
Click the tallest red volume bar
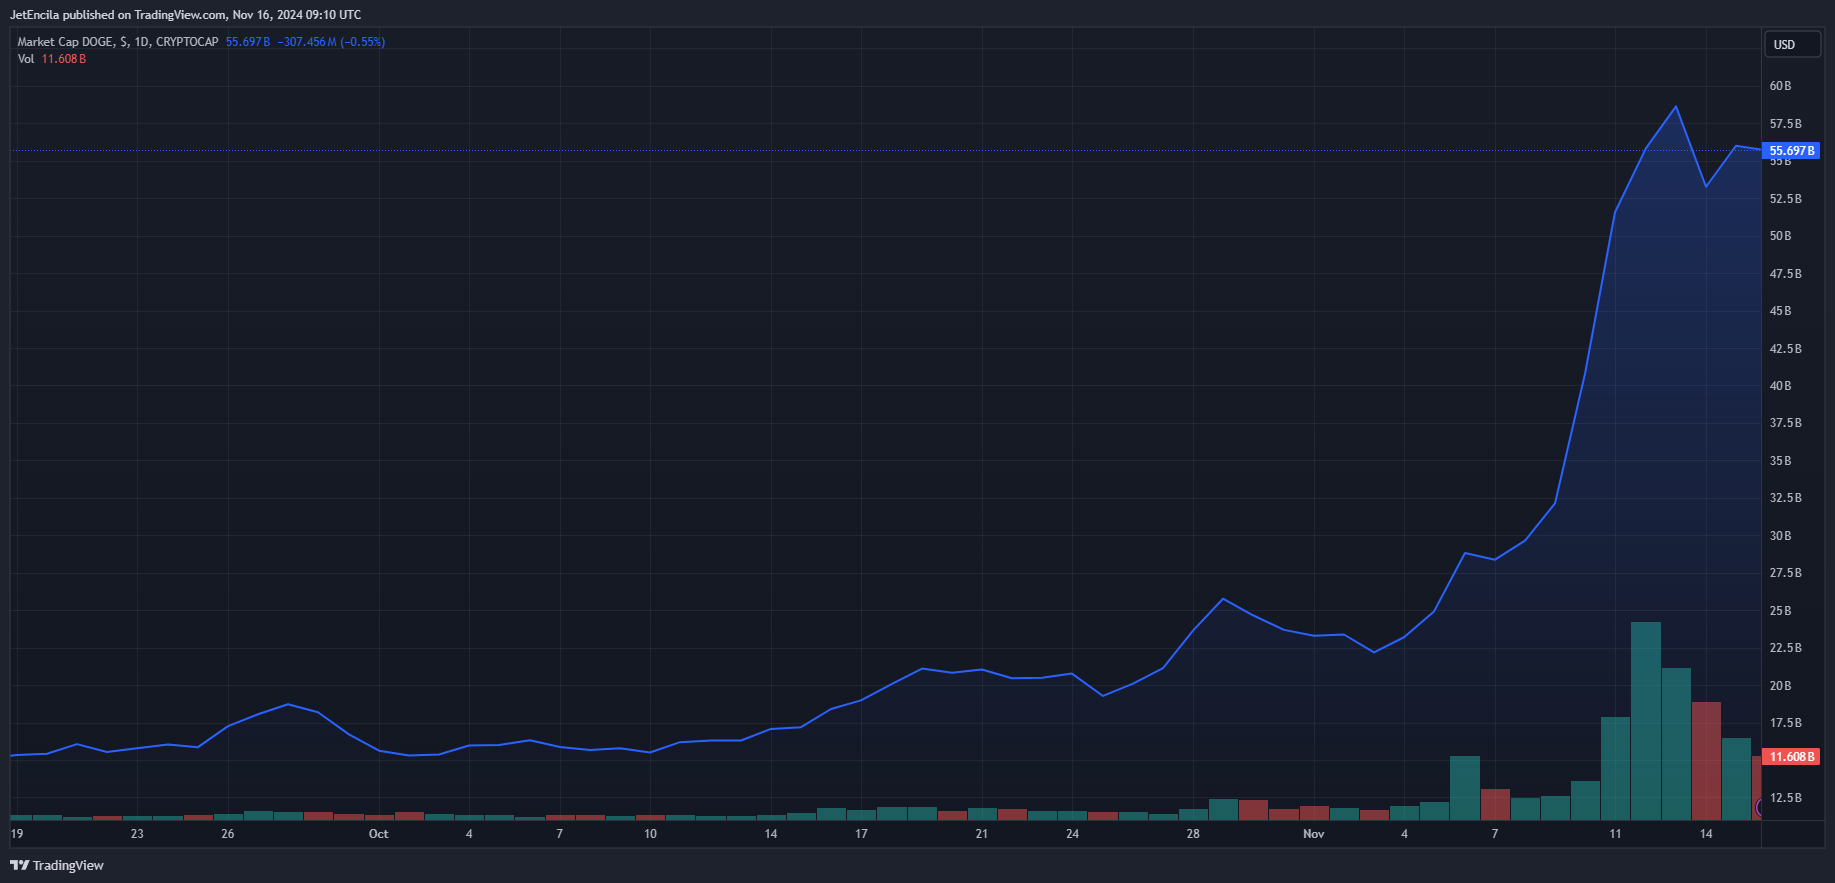[1706, 760]
